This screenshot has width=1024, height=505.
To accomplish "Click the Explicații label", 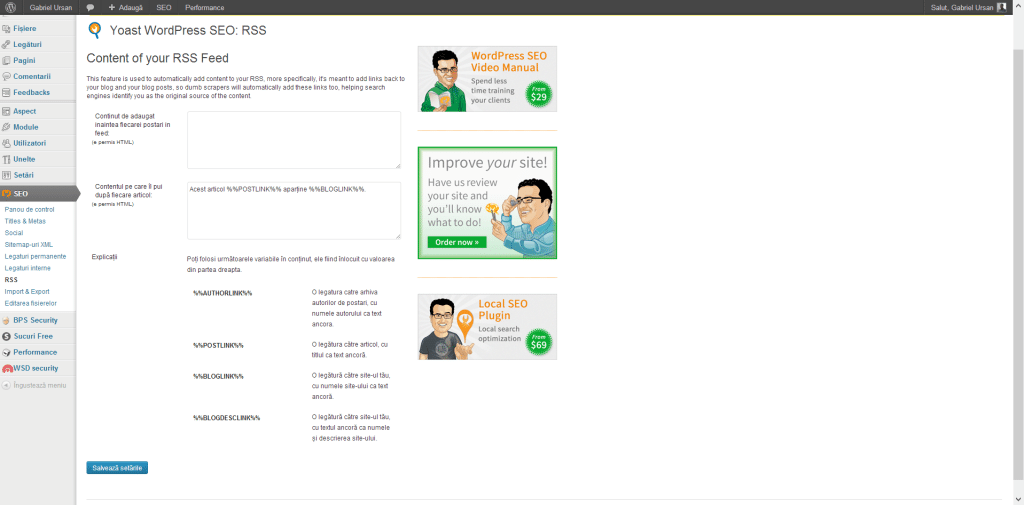I will 105,257.
